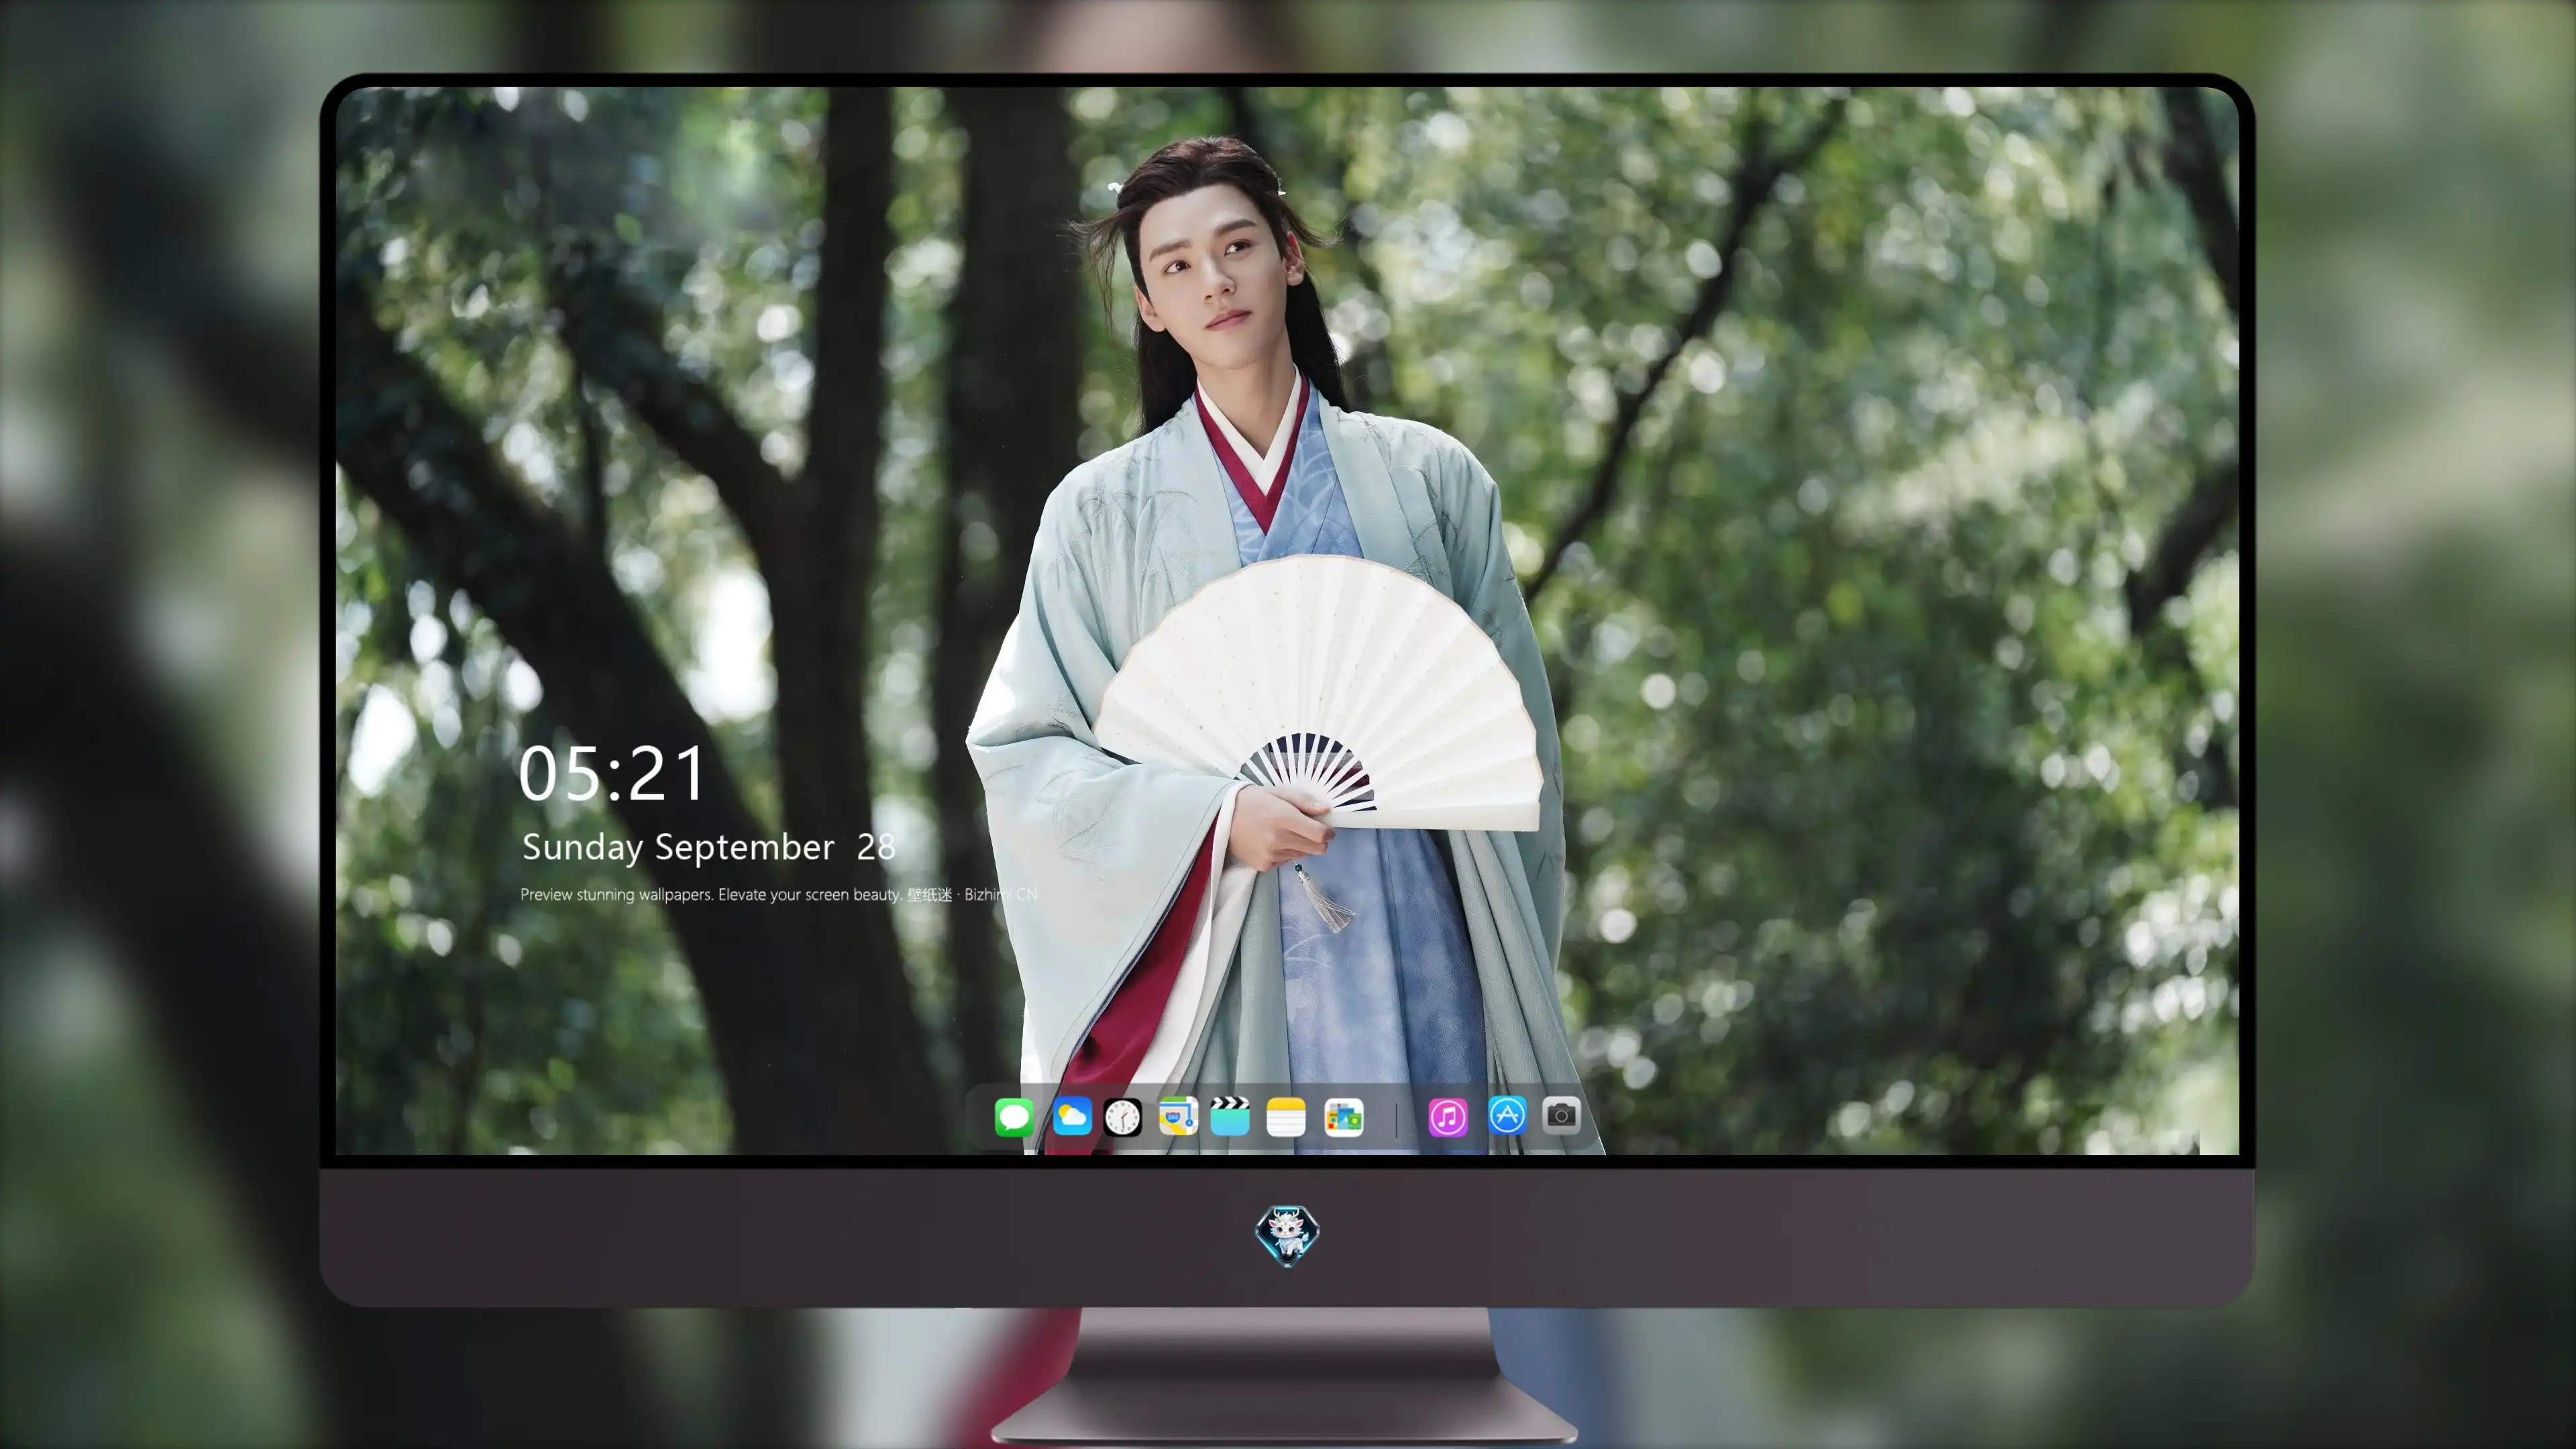
Task: Open the Camera app in the dock
Action: point(1561,1115)
